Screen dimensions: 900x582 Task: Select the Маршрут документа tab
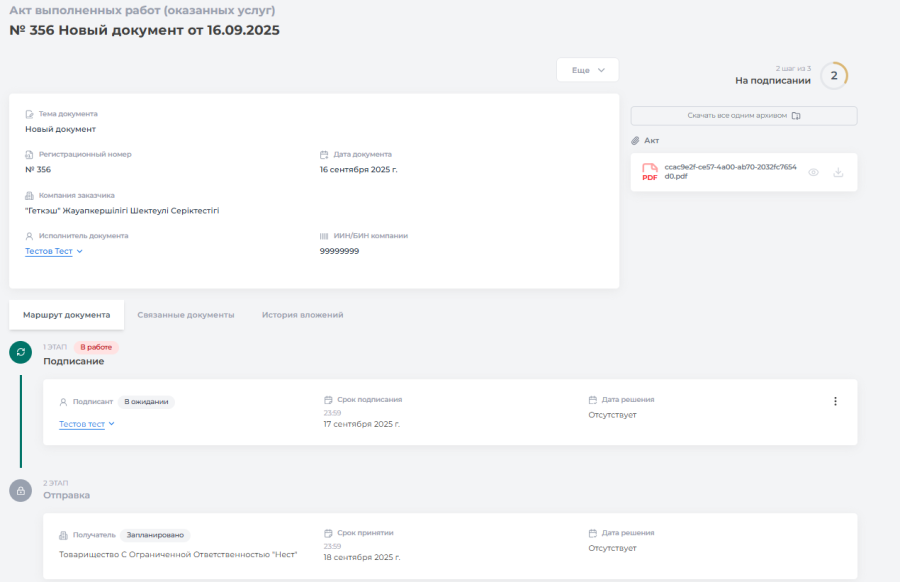pyautogui.click(x=67, y=315)
